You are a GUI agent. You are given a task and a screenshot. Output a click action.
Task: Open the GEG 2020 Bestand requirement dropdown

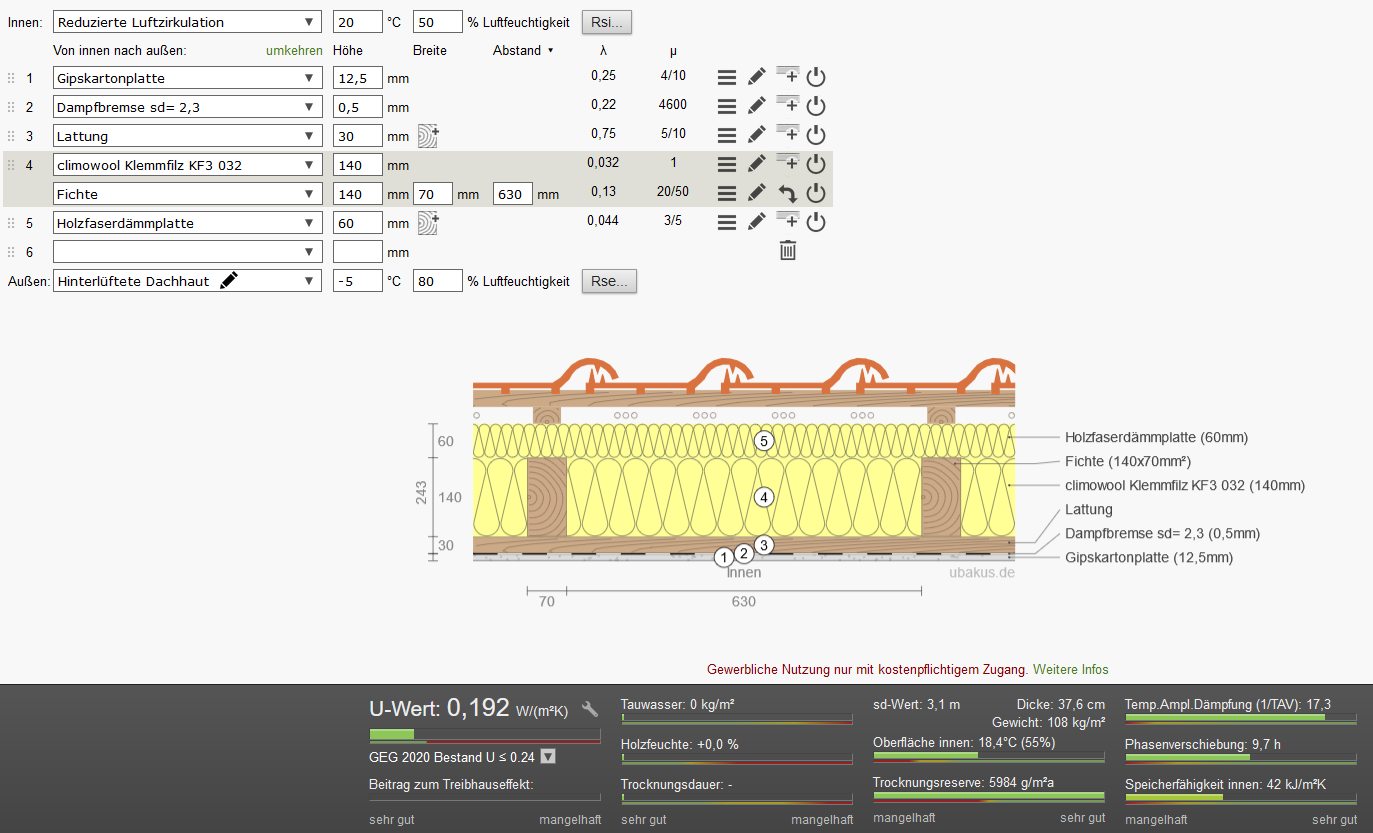[547, 757]
